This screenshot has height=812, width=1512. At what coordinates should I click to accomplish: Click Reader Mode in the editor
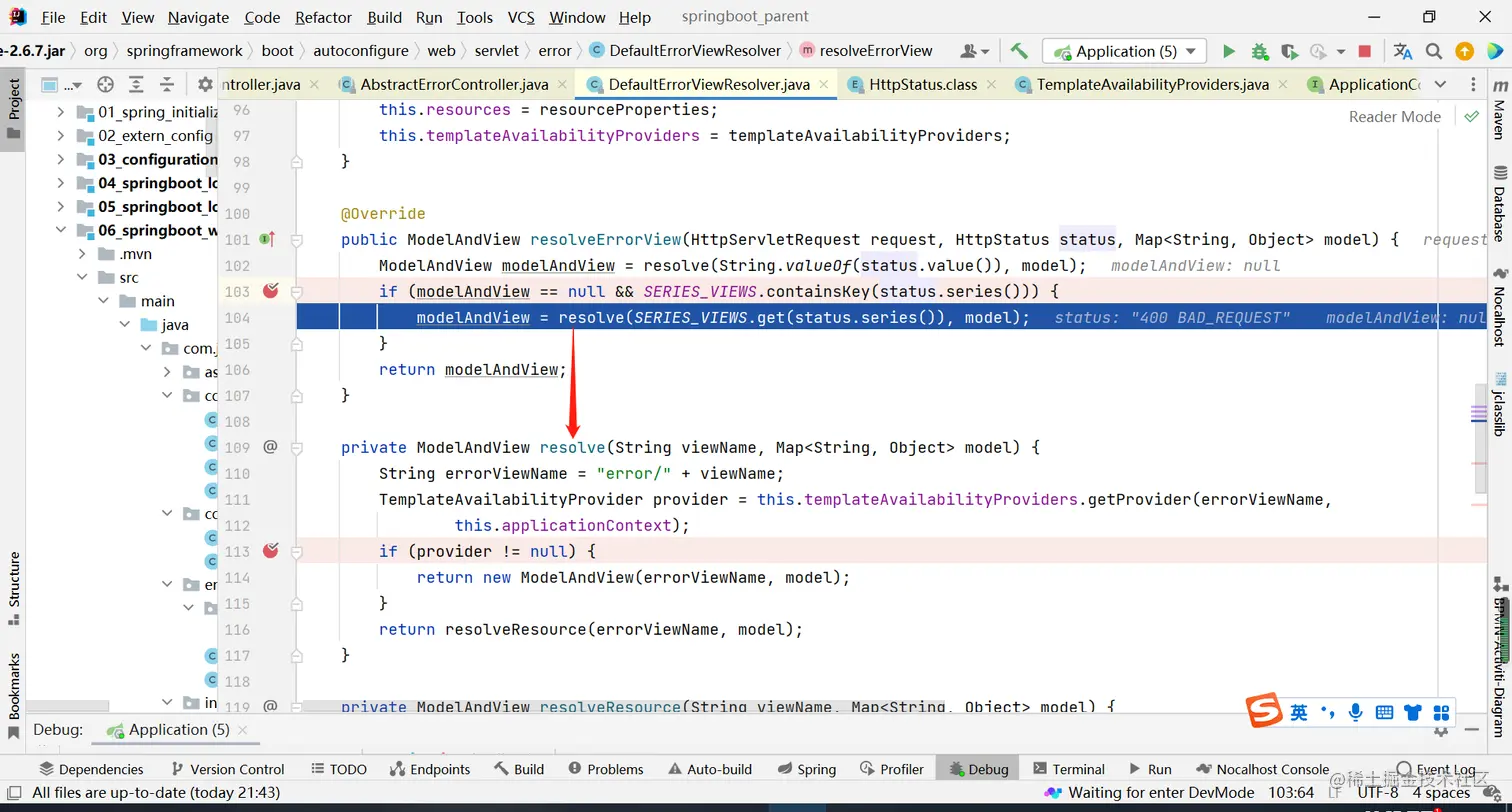tap(1395, 116)
